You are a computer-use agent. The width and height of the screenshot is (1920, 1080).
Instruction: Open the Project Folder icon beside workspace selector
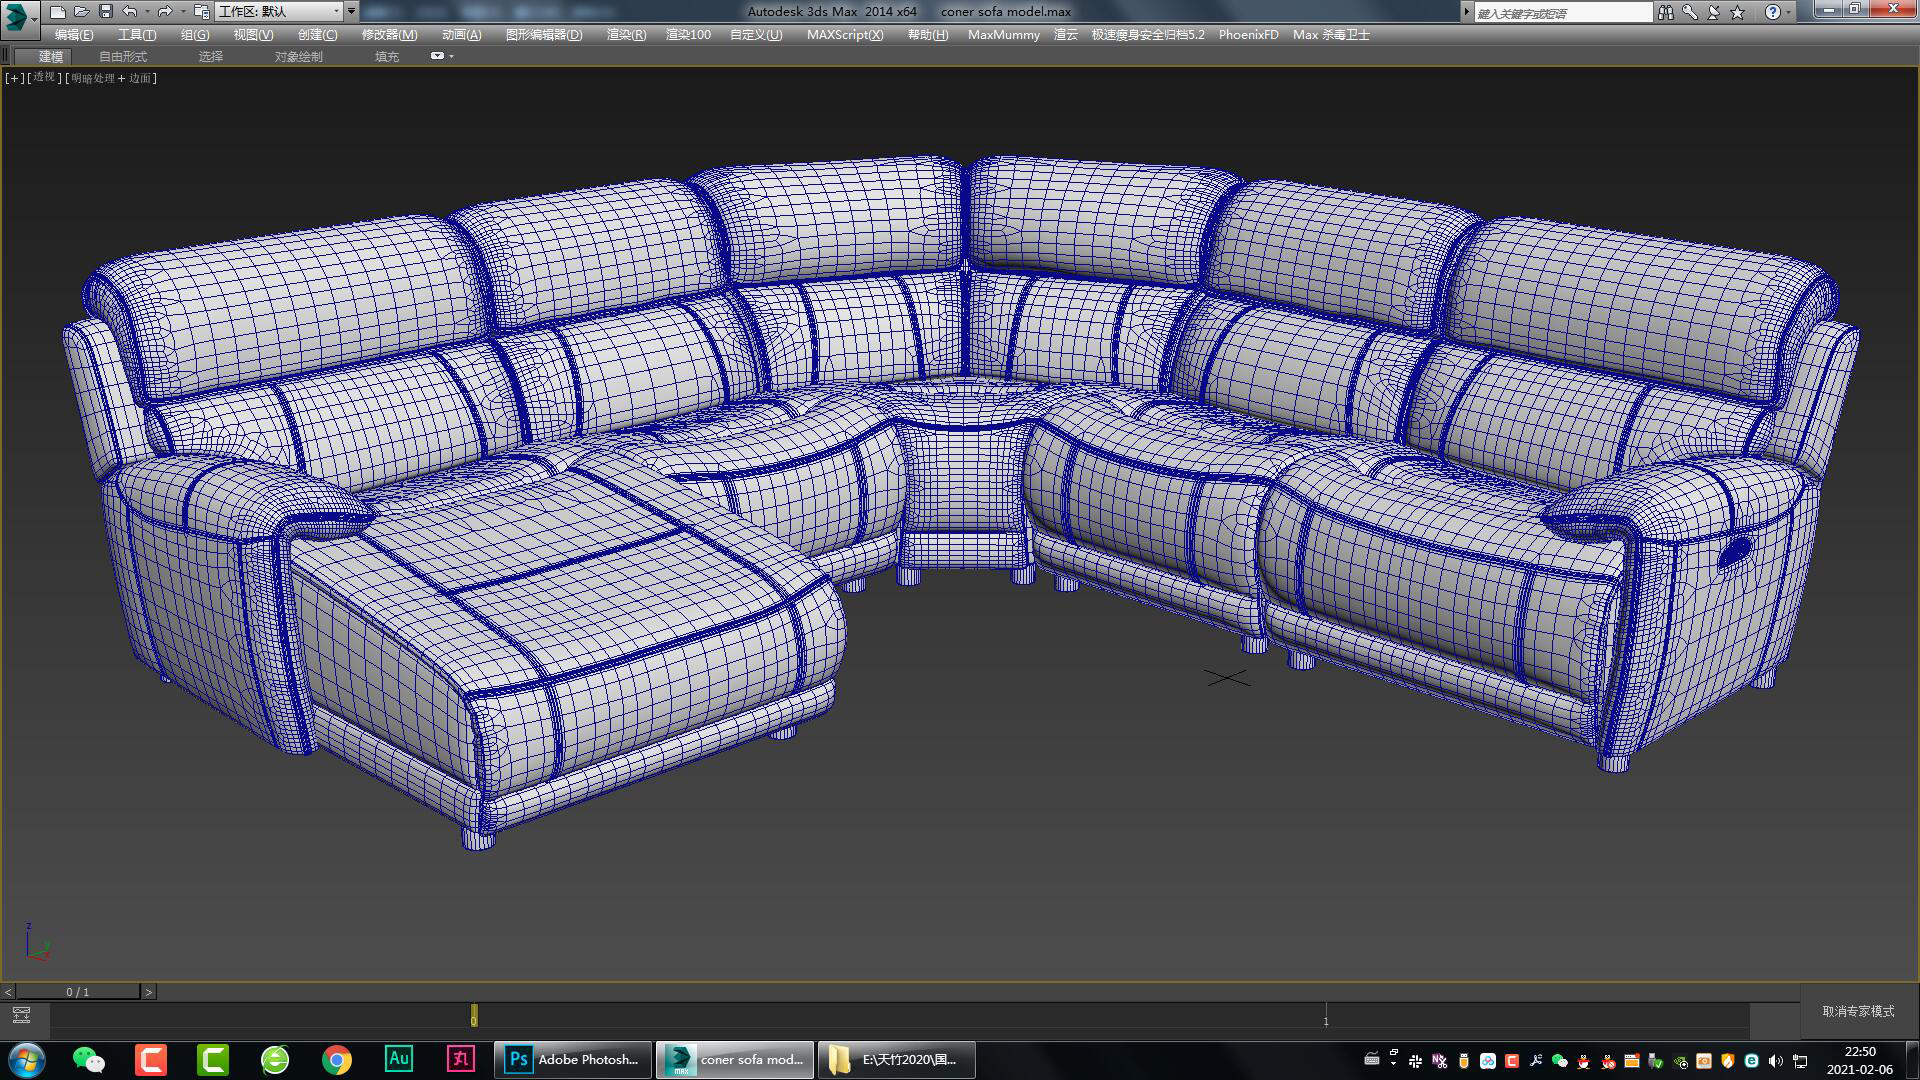pyautogui.click(x=203, y=12)
